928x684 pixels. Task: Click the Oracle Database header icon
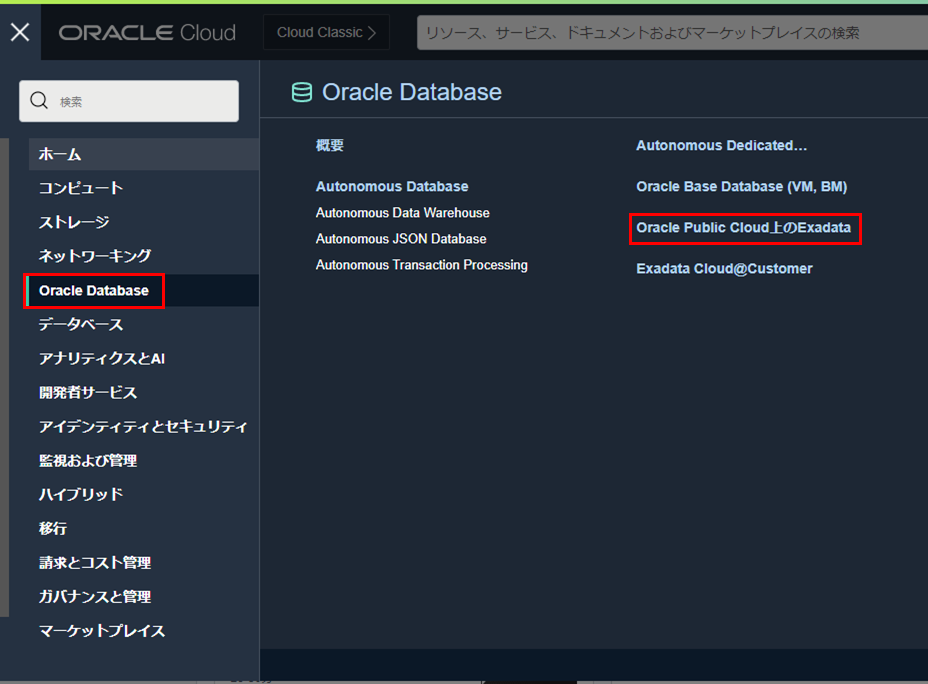[301, 93]
